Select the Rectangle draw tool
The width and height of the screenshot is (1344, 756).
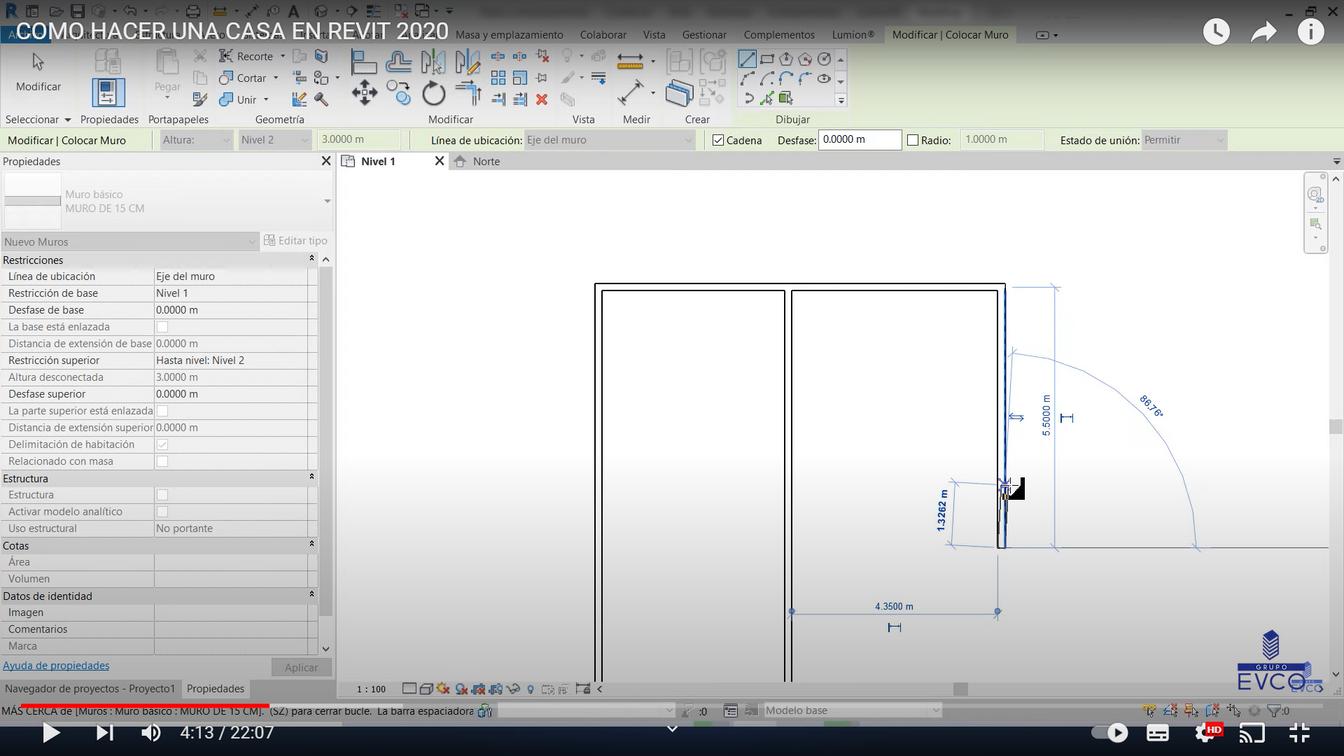click(x=767, y=59)
